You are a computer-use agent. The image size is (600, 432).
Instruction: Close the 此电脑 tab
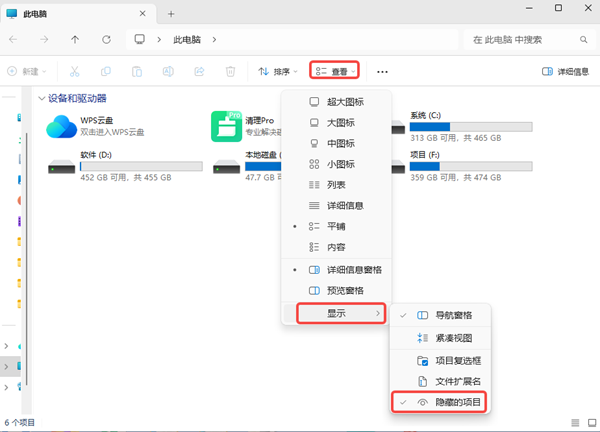(x=142, y=14)
